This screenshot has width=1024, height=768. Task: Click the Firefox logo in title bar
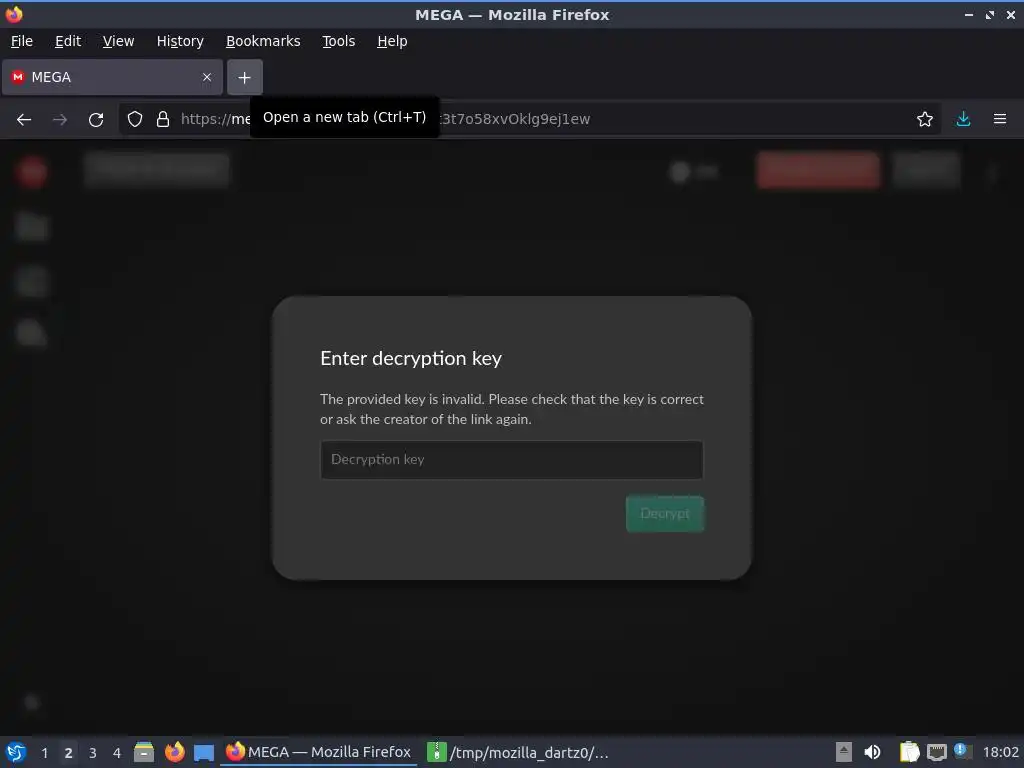(14, 14)
